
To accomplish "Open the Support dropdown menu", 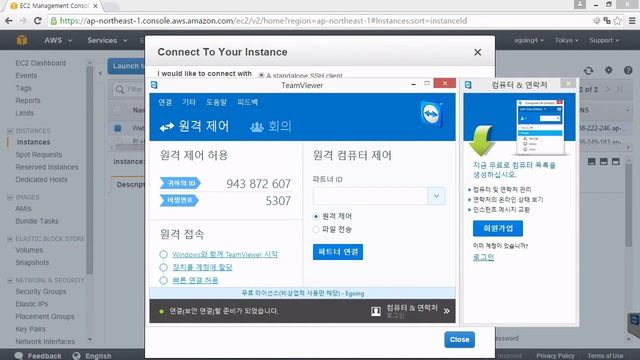I will pos(604,40).
